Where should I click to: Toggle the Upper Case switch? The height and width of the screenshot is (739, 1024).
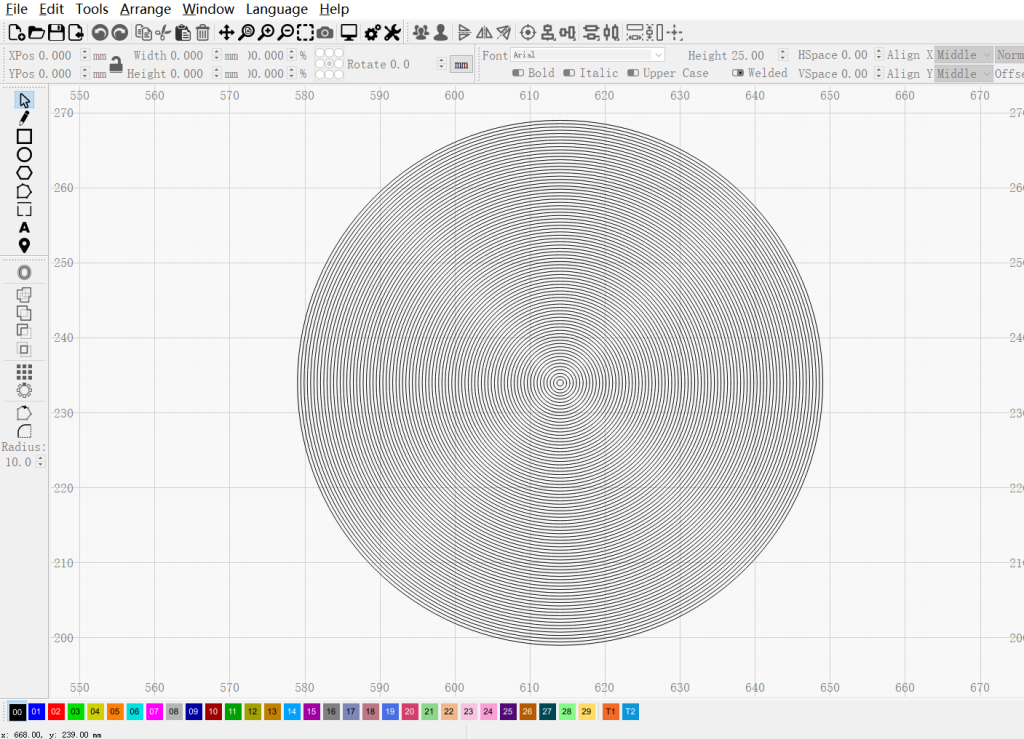pyautogui.click(x=633, y=73)
